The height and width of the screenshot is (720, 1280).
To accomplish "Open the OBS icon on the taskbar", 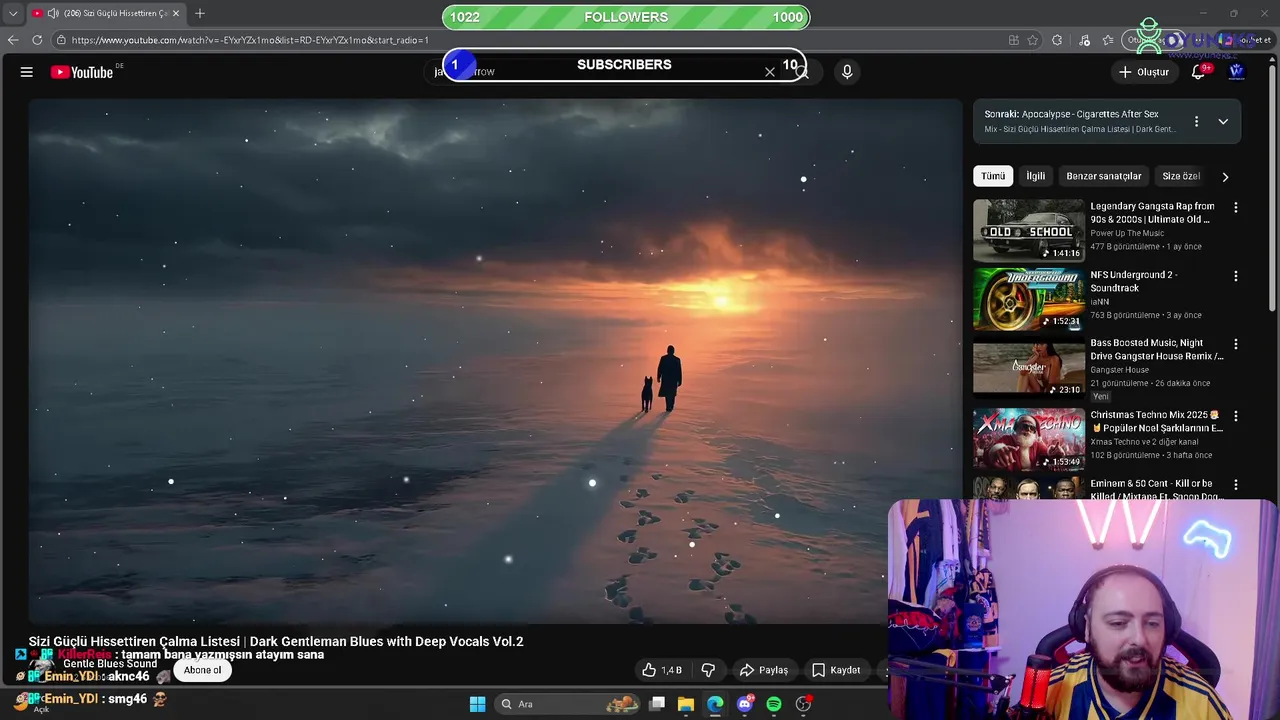I will point(803,704).
